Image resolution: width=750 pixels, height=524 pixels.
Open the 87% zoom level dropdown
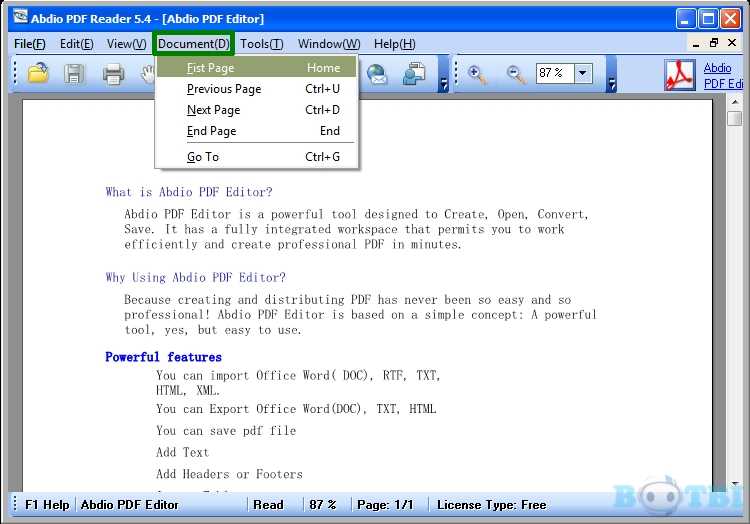point(583,73)
